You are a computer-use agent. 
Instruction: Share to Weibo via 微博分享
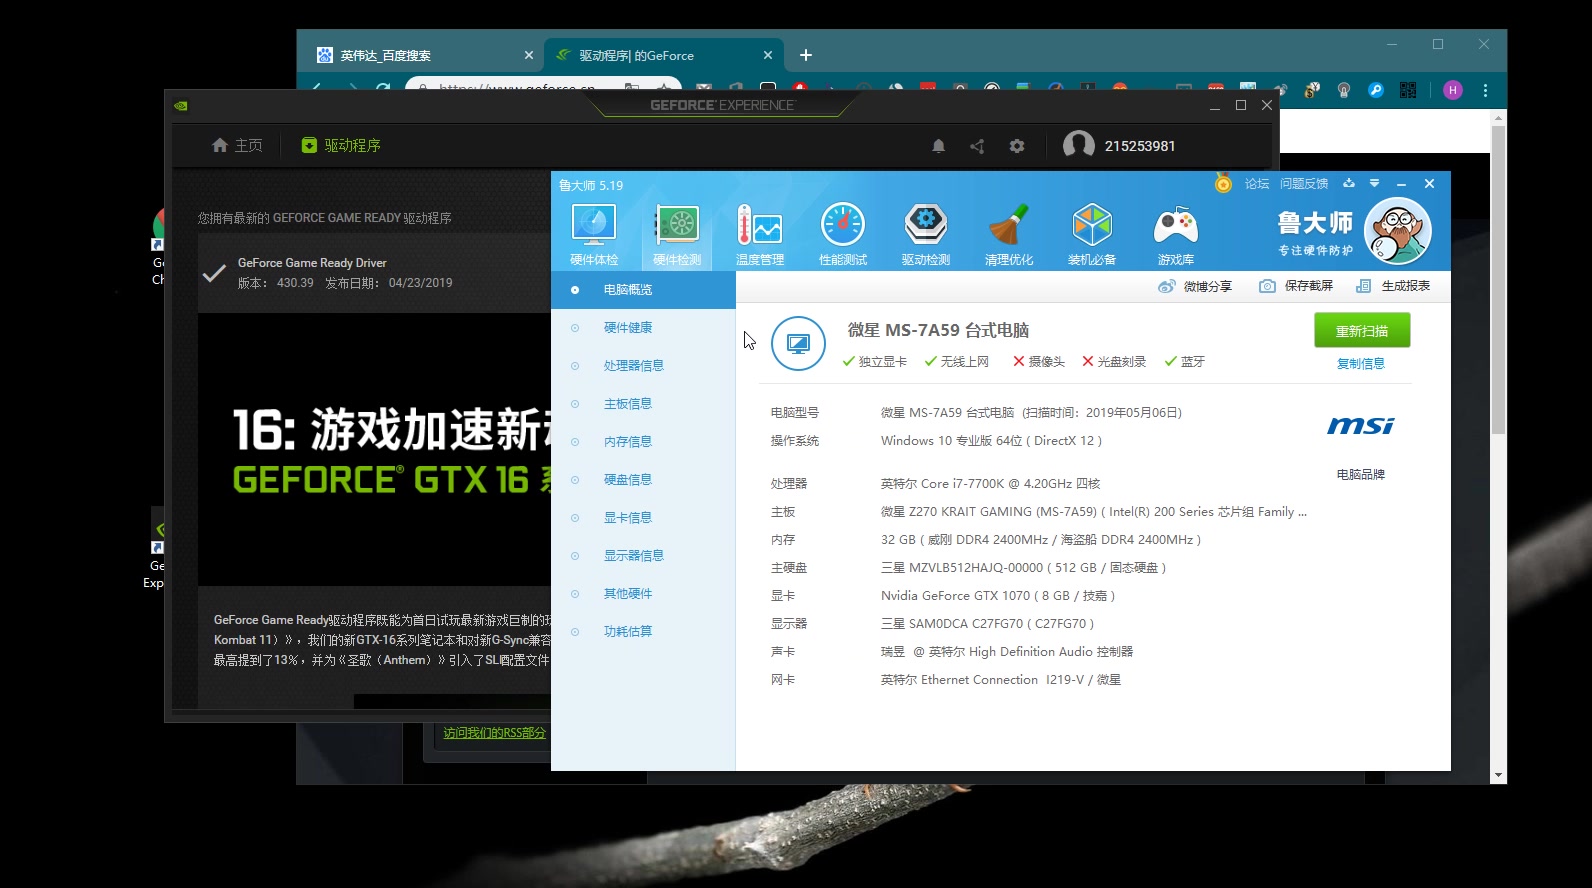1195,286
